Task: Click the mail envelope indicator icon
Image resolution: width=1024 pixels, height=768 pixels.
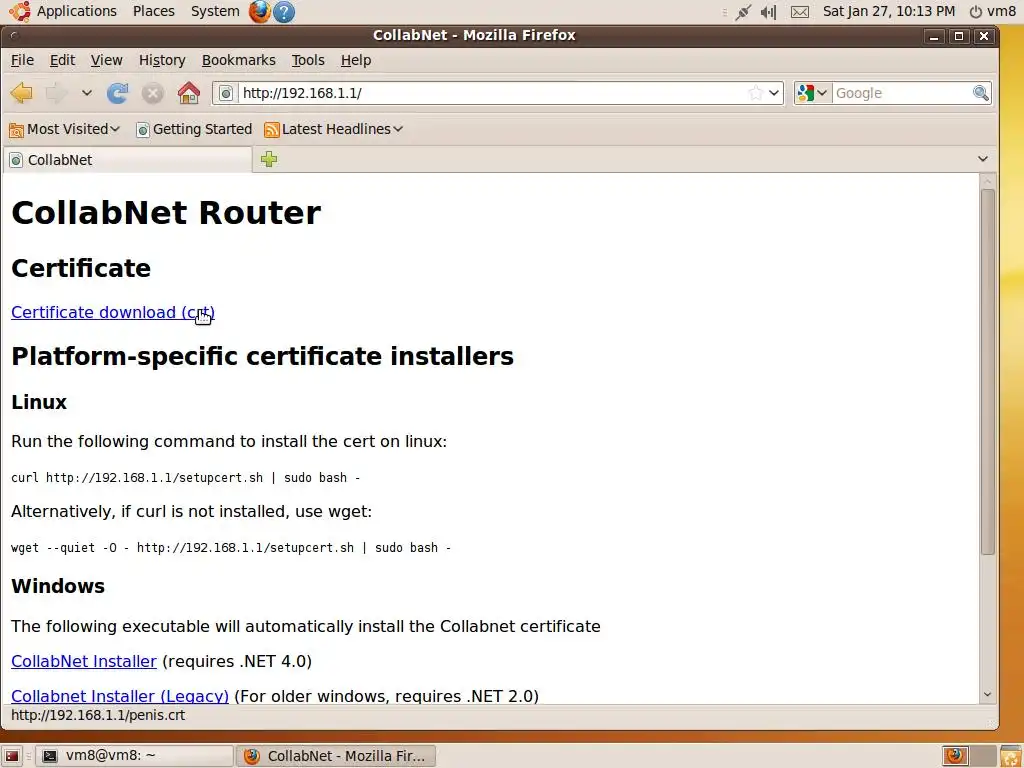Action: coord(800,12)
